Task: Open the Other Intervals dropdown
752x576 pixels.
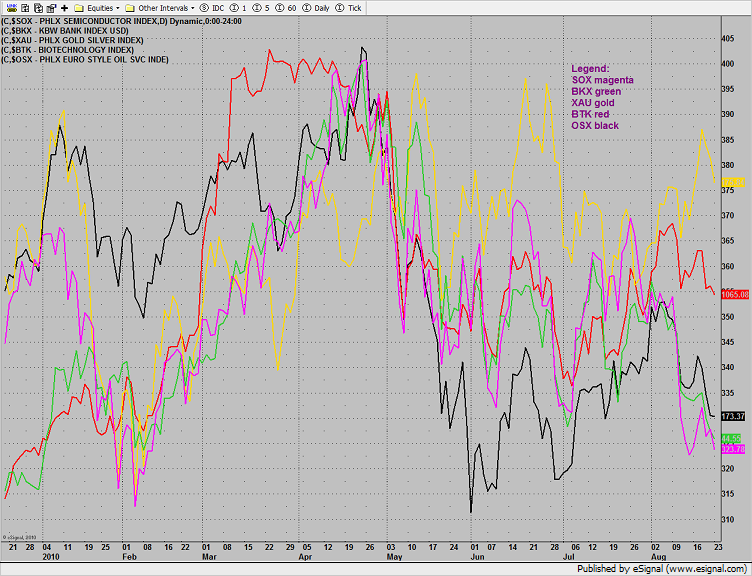Action: [160, 8]
